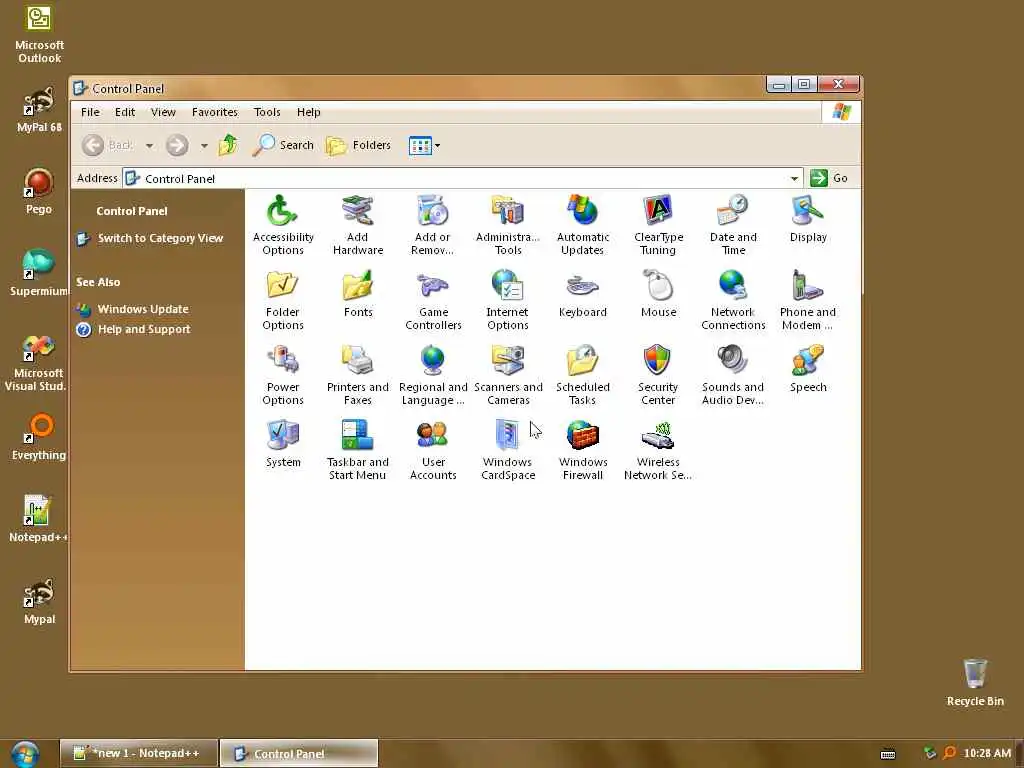Open Help and Support link
Image resolution: width=1024 pixels, height=768 pixels.
coord(144,329)
